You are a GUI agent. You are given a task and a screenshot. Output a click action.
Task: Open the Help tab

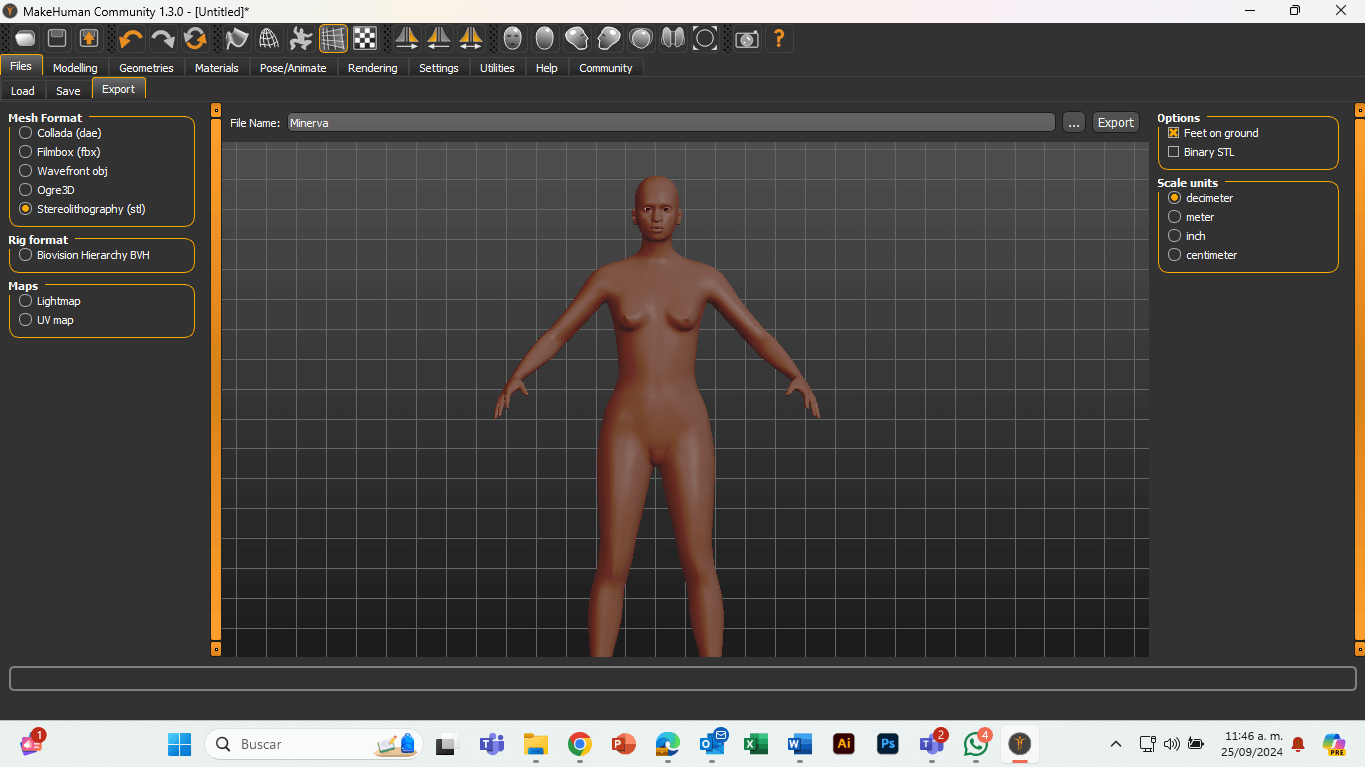(x=547, y=68)
